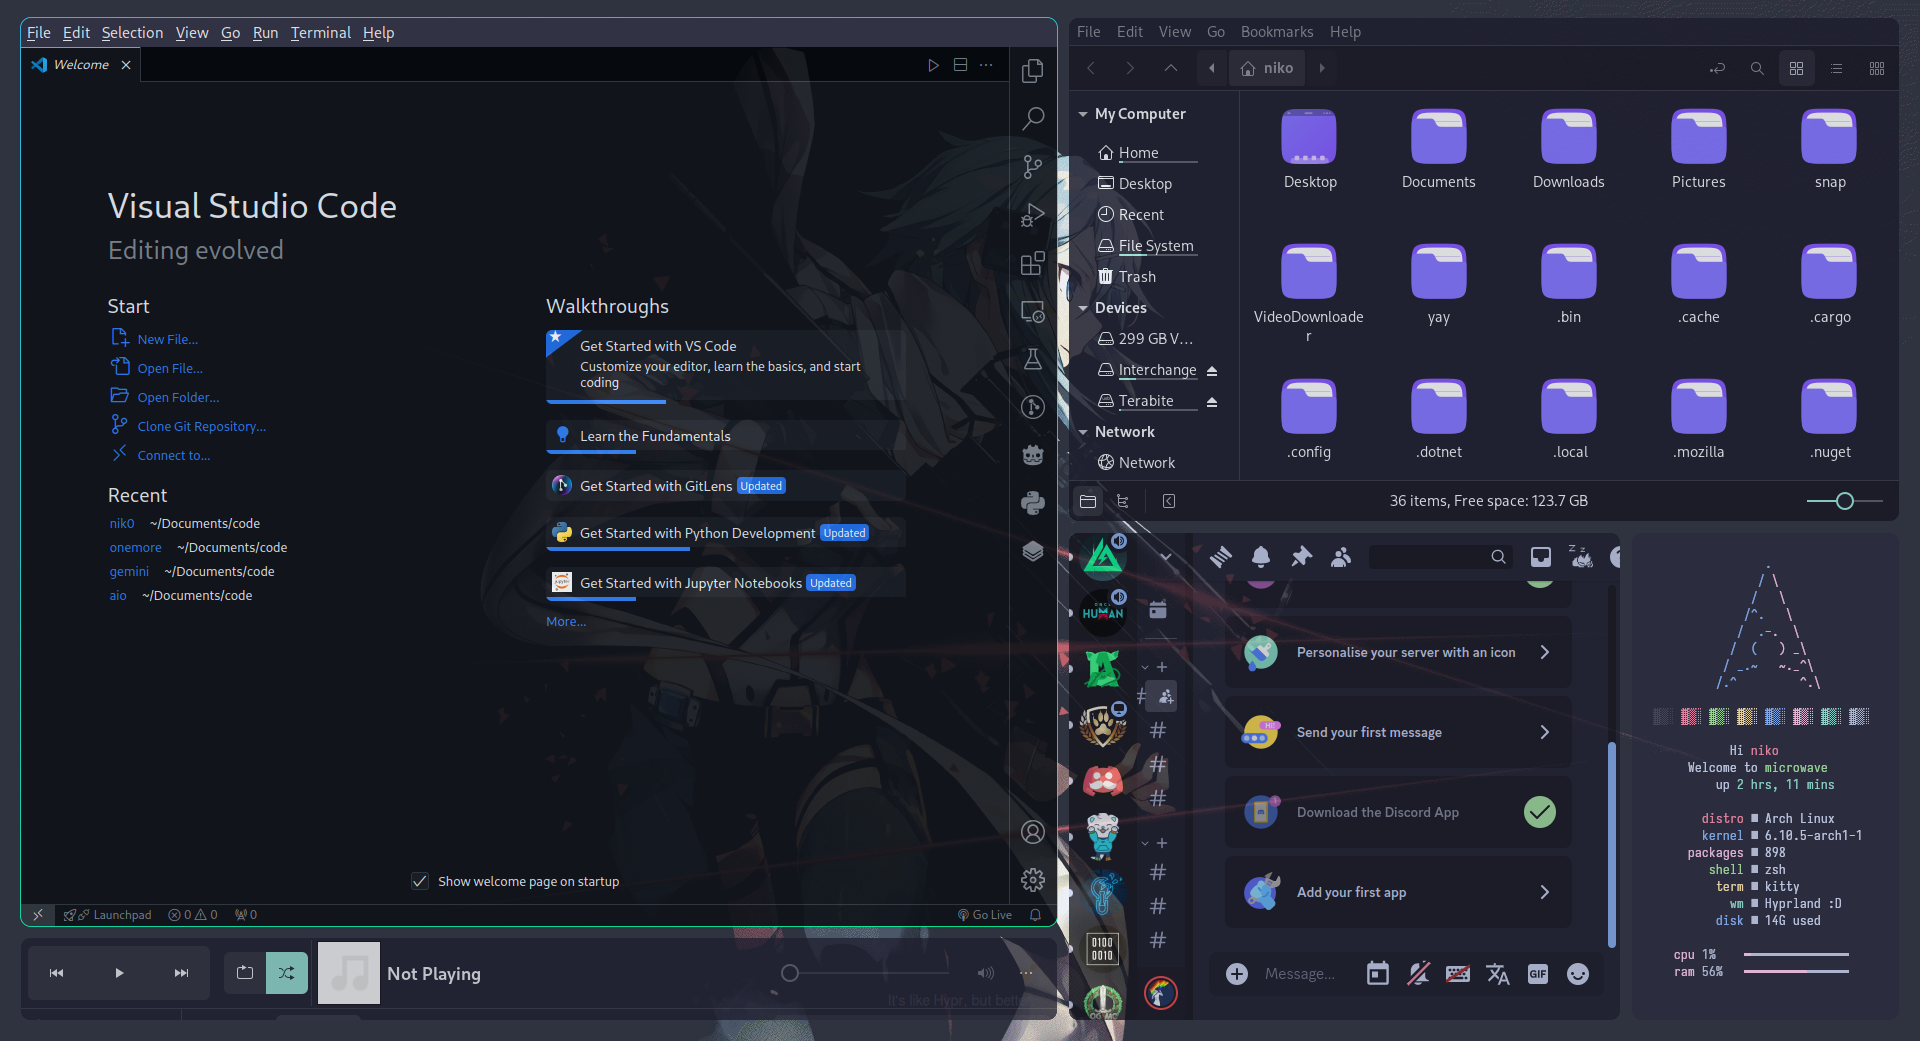Open the Python icon in VS Code activity bar
This screenshot has width=1920, height=1041.
pos(1033,503)
